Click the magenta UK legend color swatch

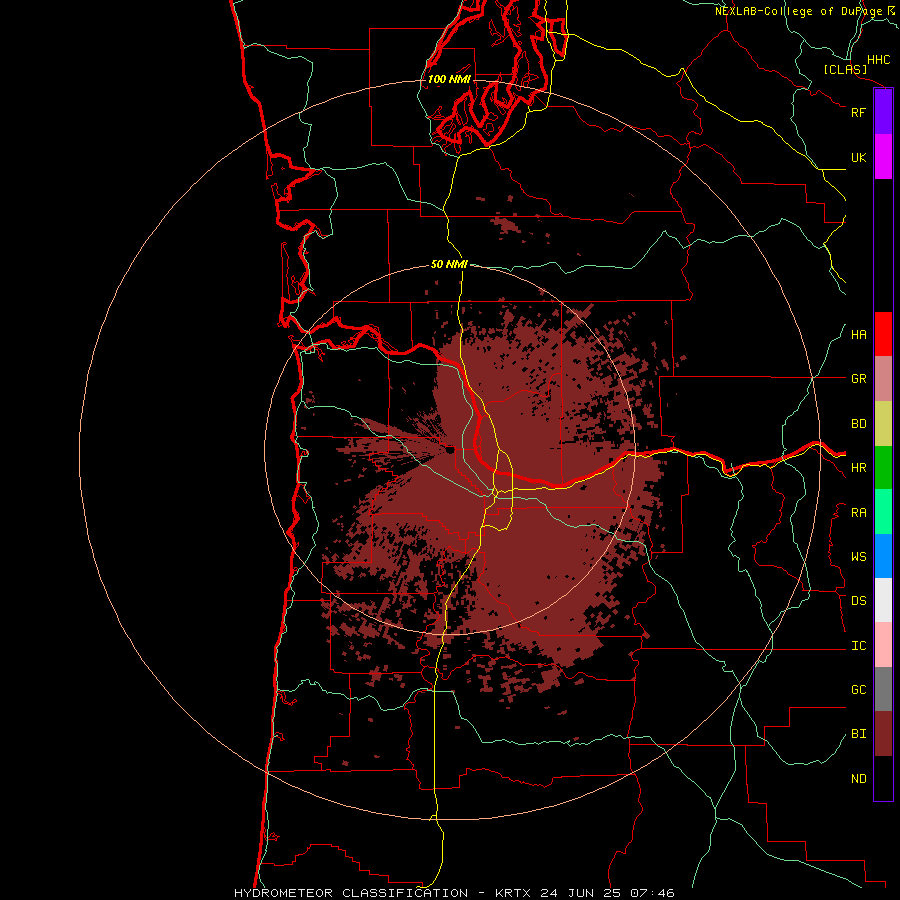click(883, 157)
